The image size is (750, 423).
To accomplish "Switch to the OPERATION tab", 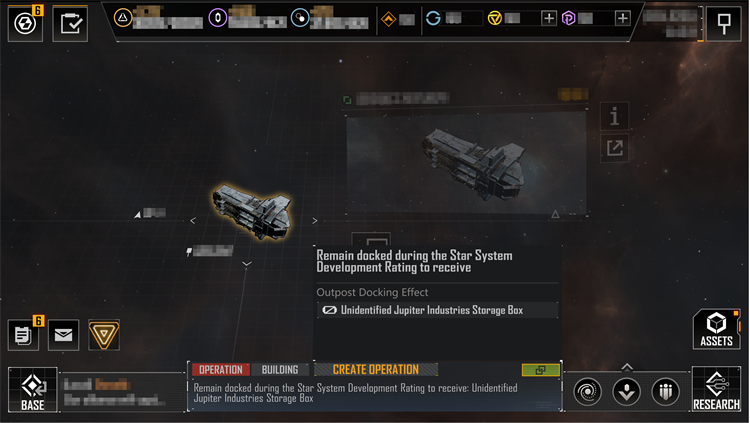I will point(221,369).
